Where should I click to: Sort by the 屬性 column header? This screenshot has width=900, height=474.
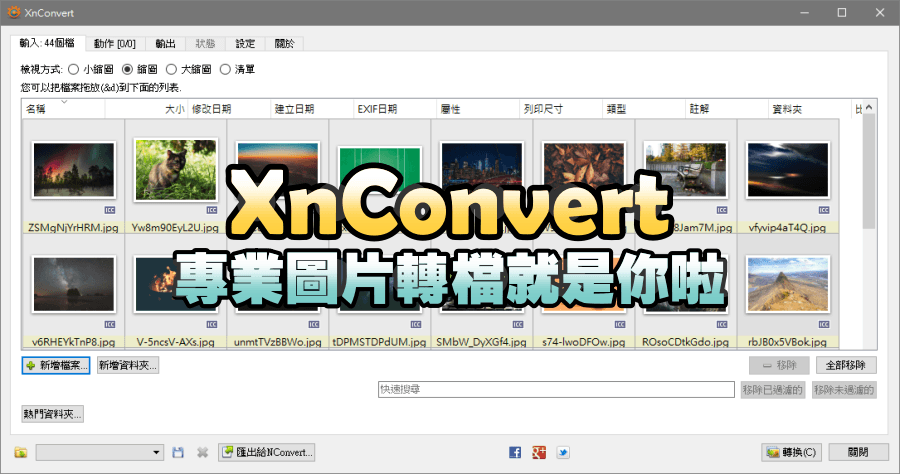tap(478, 109)
